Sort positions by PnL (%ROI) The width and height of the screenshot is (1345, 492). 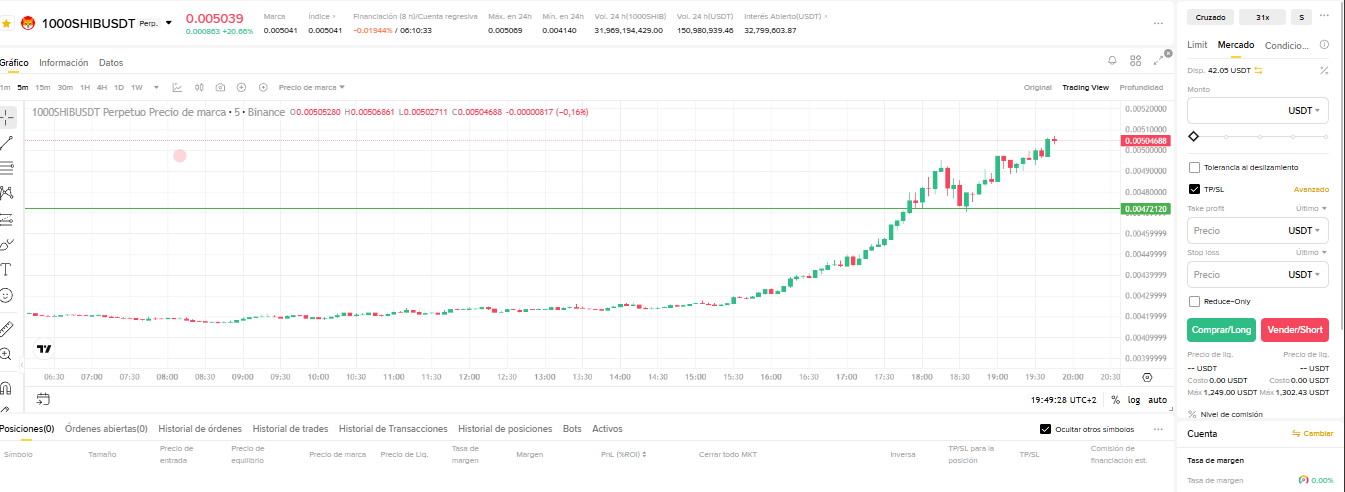point(623,454)
